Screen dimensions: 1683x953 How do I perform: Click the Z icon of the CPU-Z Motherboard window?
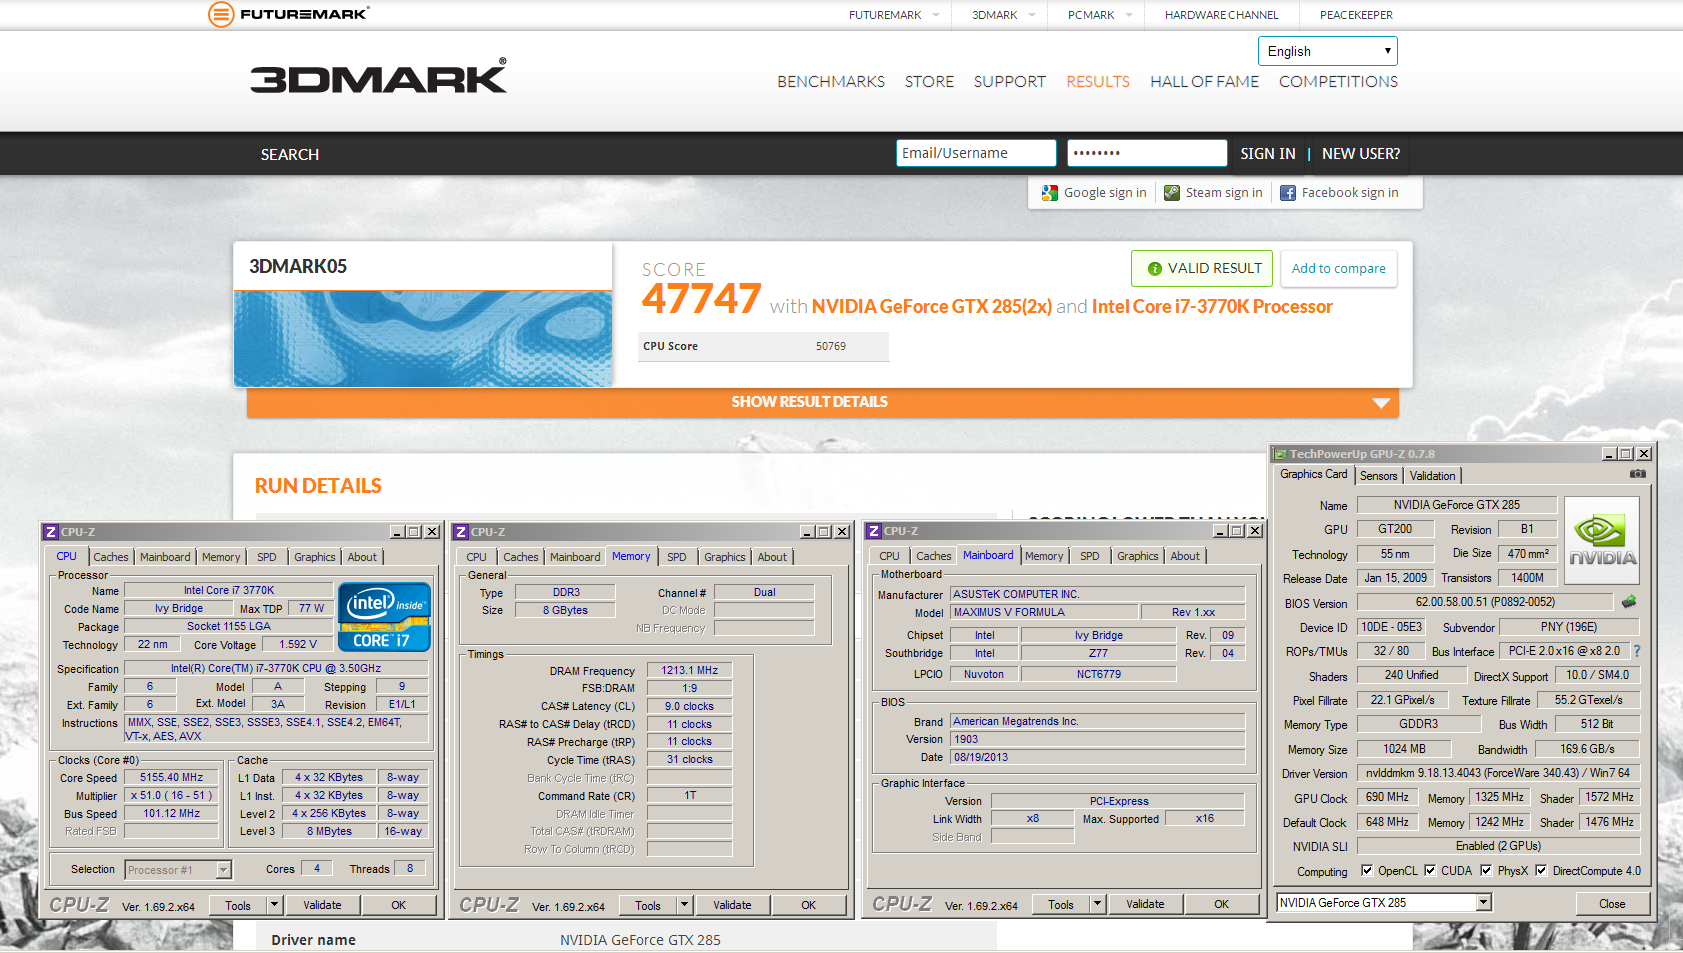click(874, 531)
